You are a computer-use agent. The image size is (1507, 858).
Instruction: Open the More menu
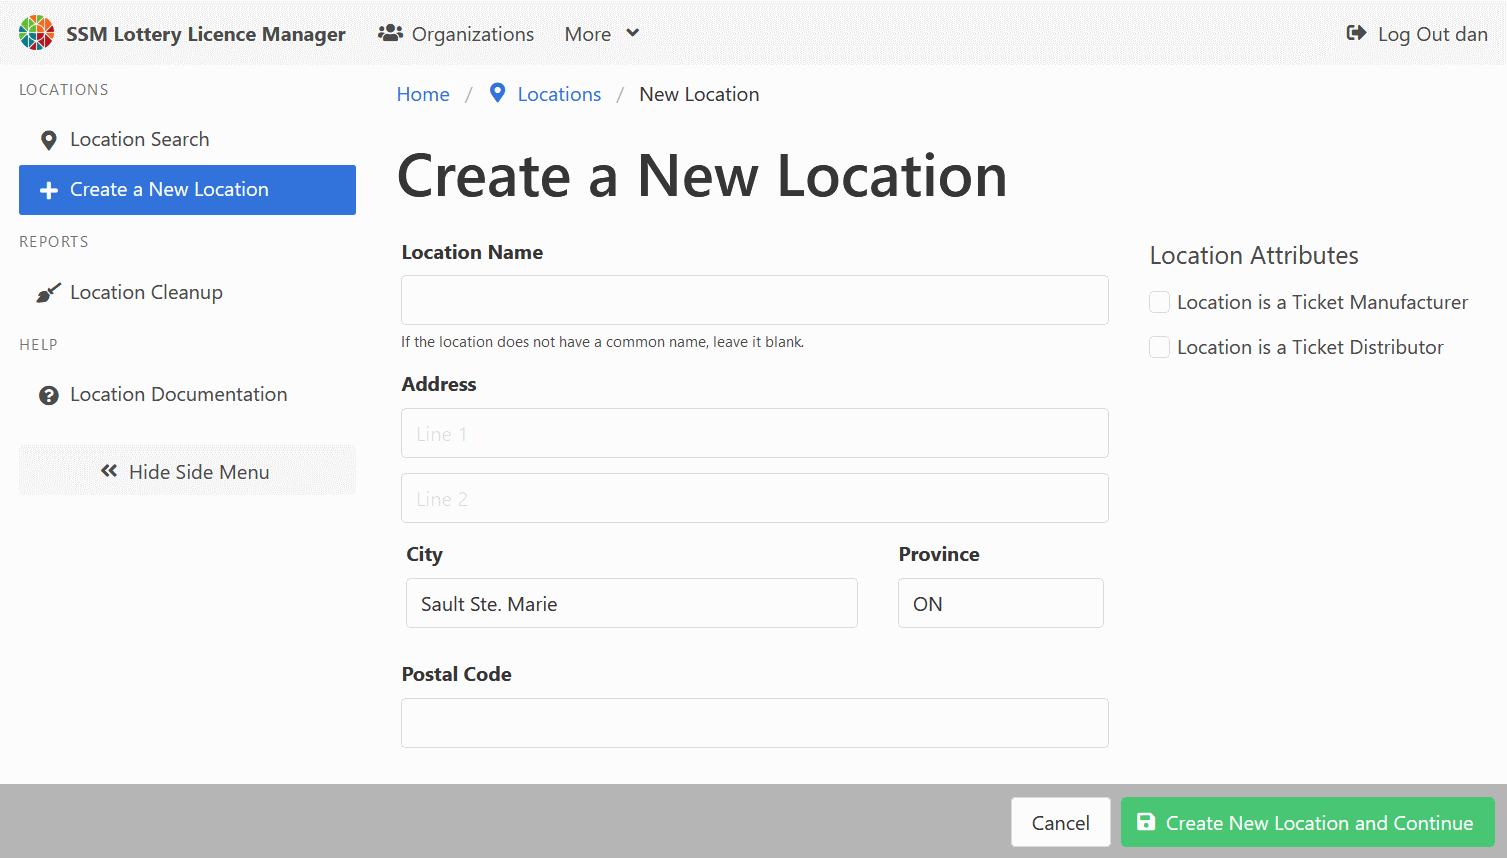tap(602, 34)
